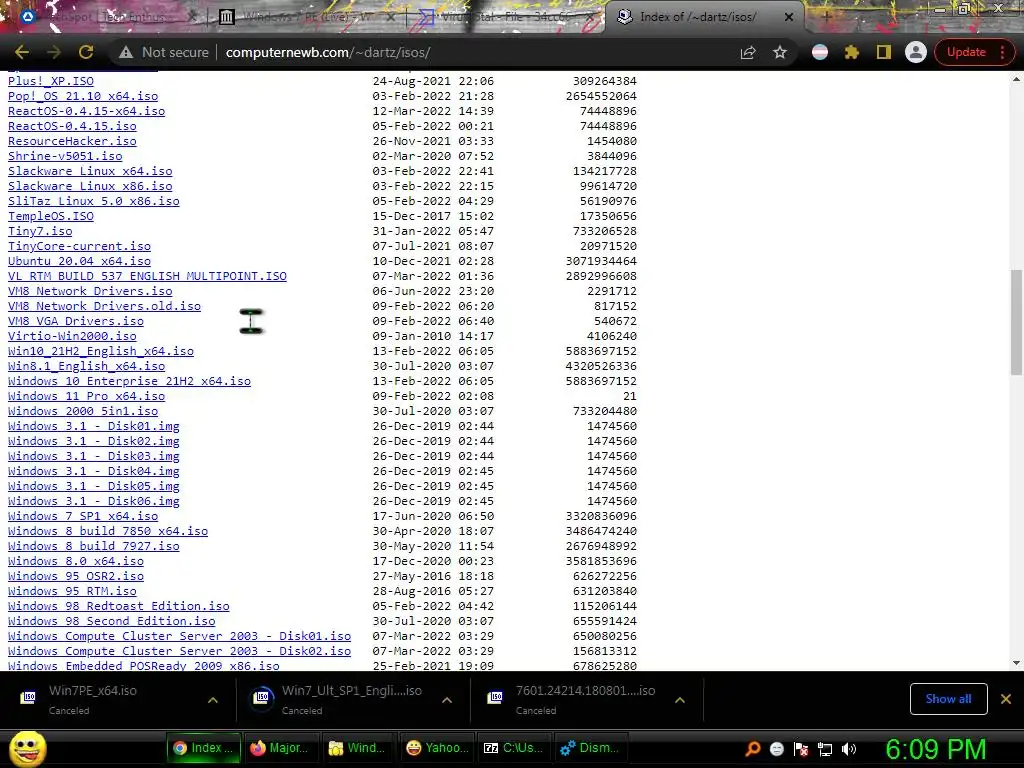Click the Win7_Ult_SP1 download file icon
The width and height of the screenshot is (1024, 768).
[262, 697]
